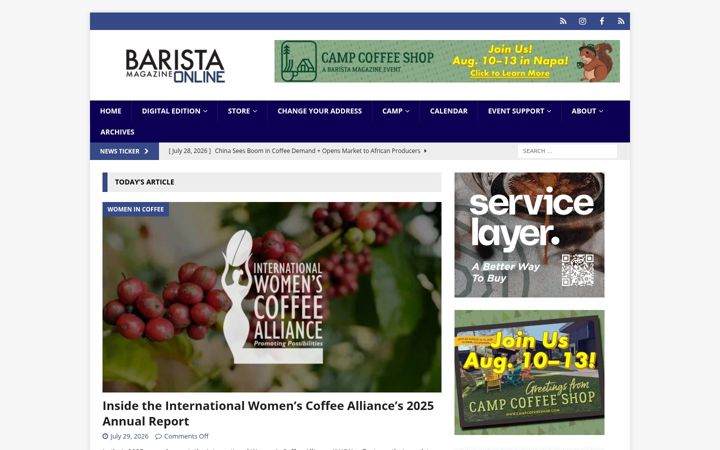Open the Camp Coffee Shop banner ad

coord(447,62)
